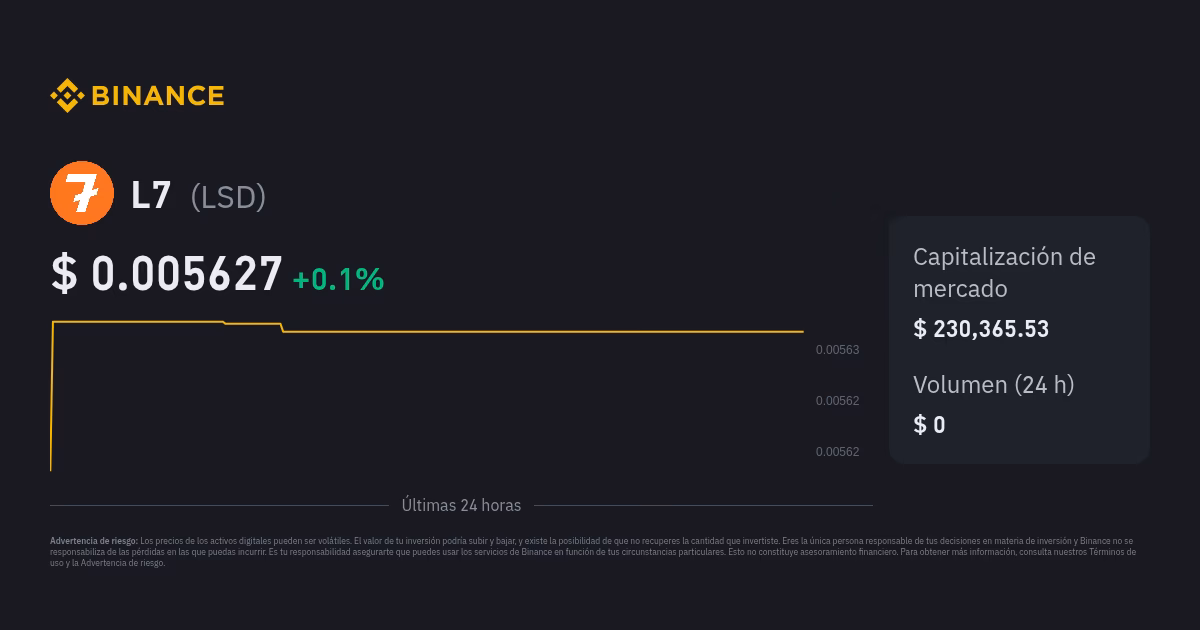Click the middle 0.00562 axis label
This screenshot has width=1200, height=630.
[x=837, y=401]
